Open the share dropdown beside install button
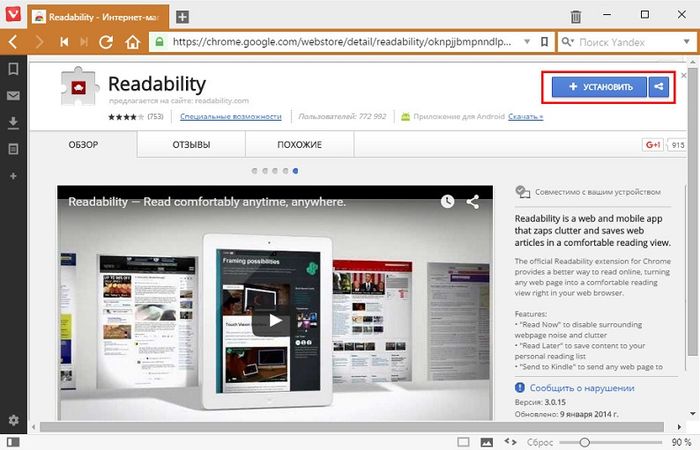 (x=658, y=87)
